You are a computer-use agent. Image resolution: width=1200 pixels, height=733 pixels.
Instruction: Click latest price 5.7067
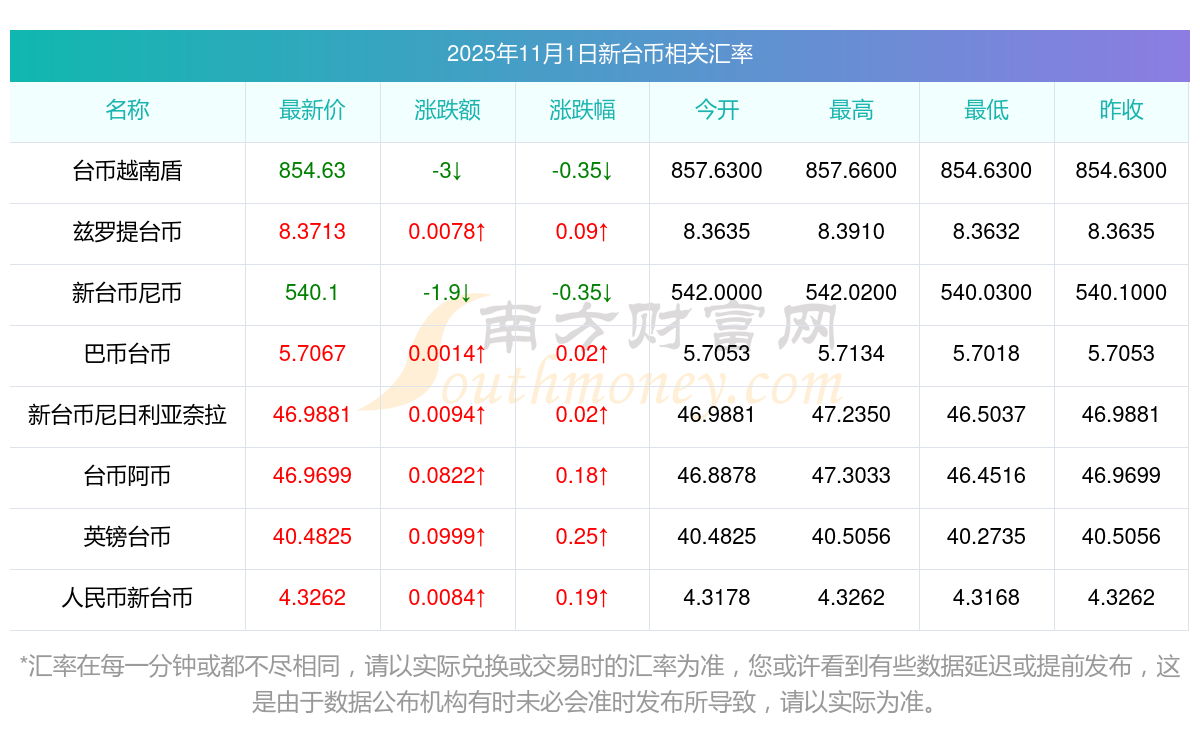(312, 354)
